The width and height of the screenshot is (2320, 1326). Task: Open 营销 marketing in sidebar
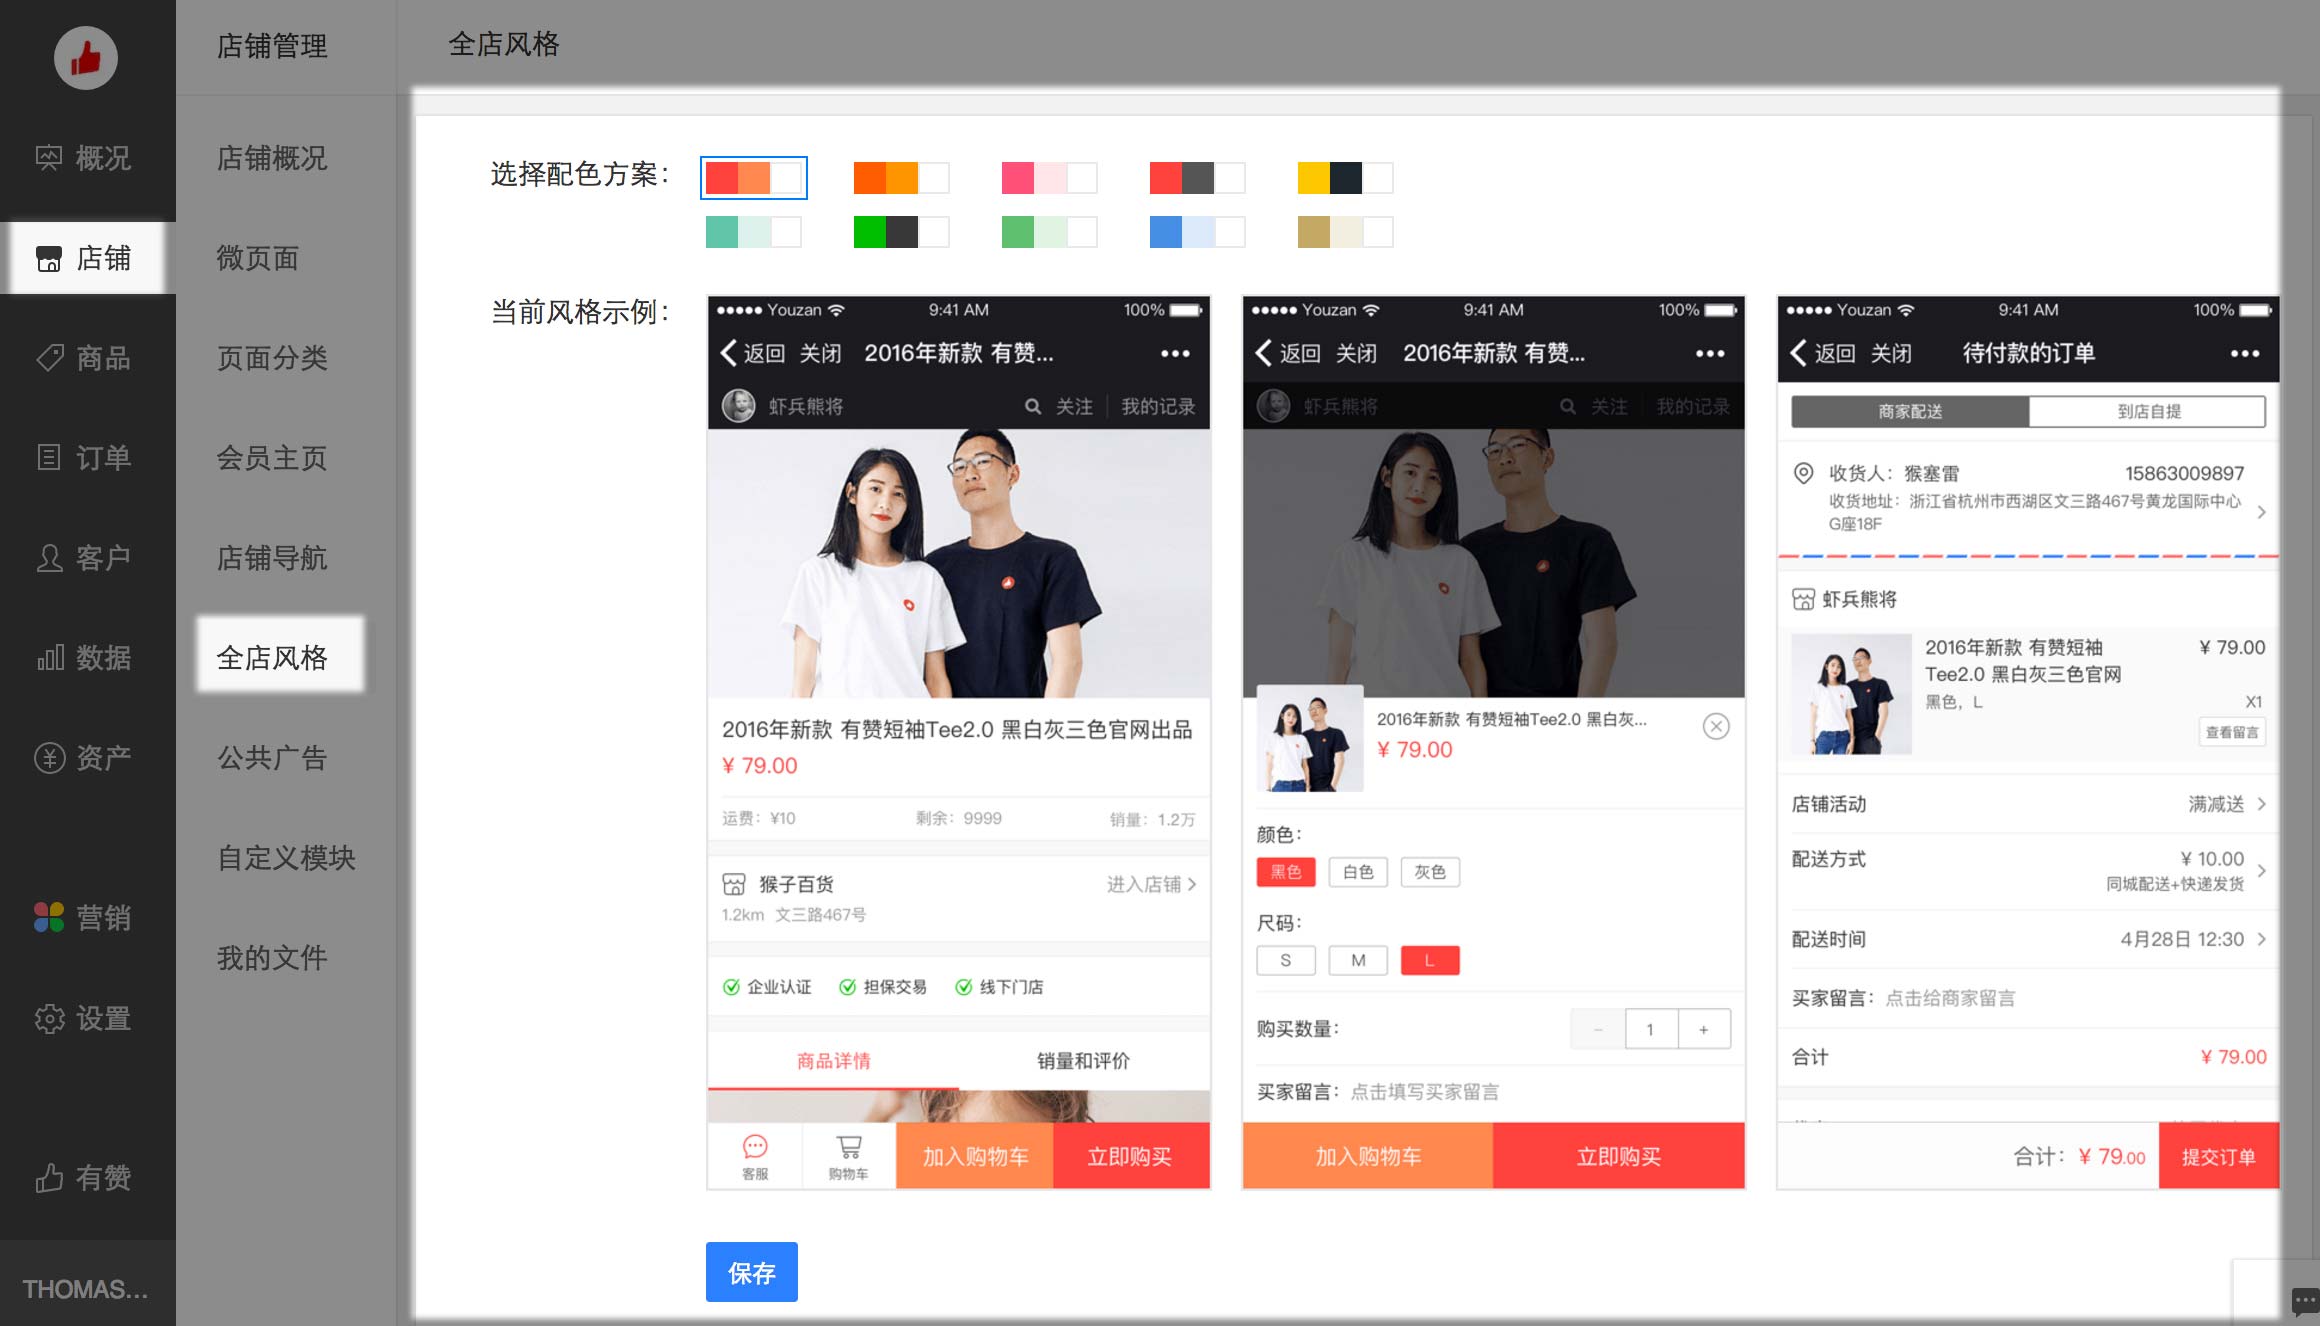tap(84, 917)
